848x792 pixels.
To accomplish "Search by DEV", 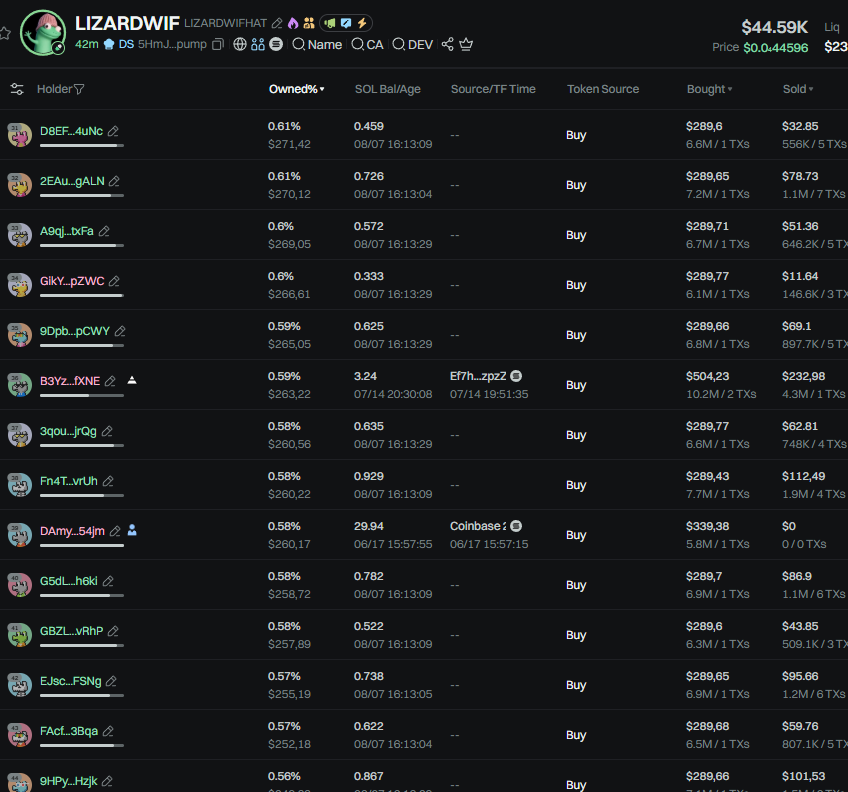I will coord(413,44).
